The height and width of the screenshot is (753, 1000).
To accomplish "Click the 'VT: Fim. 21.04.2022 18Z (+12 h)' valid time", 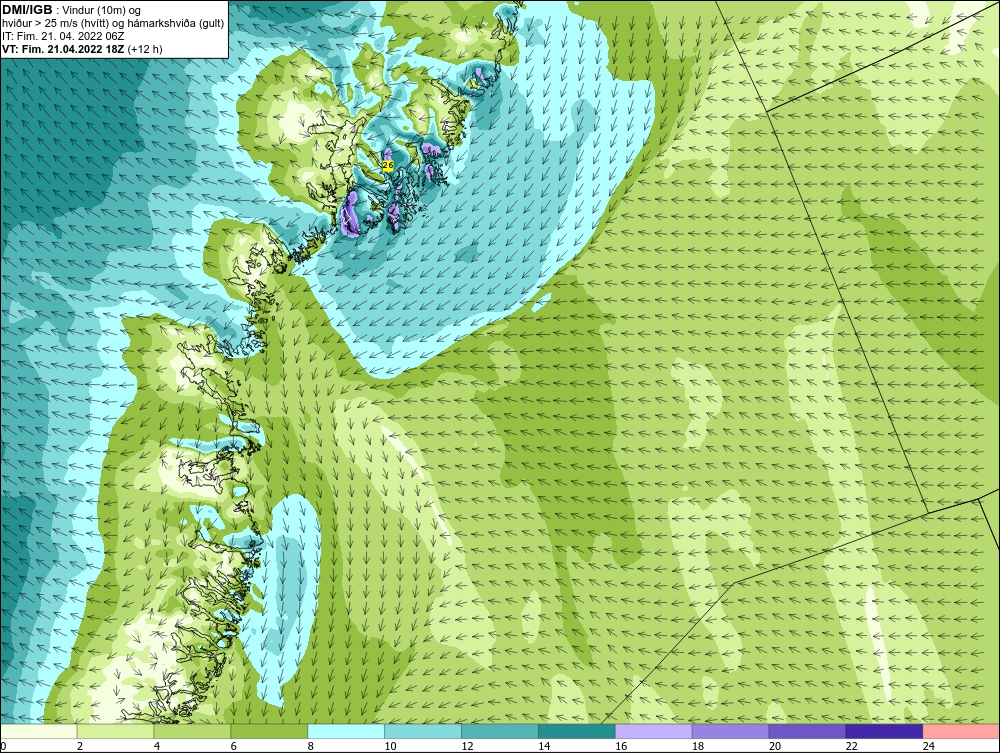I will [x=82, y=49].
